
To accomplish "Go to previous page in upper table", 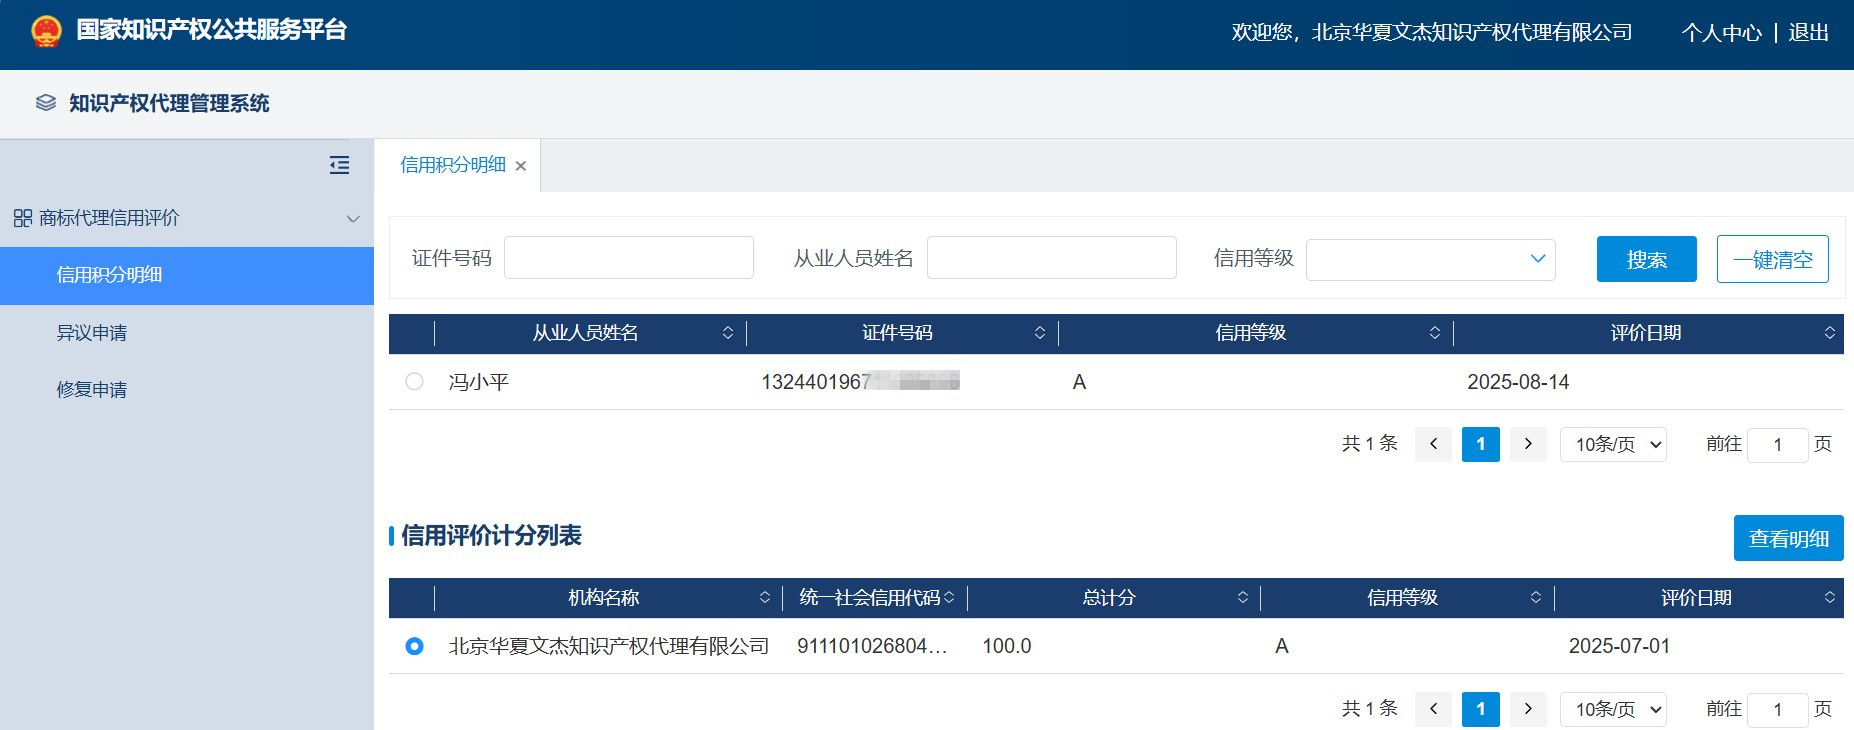I will (1433, 444).
